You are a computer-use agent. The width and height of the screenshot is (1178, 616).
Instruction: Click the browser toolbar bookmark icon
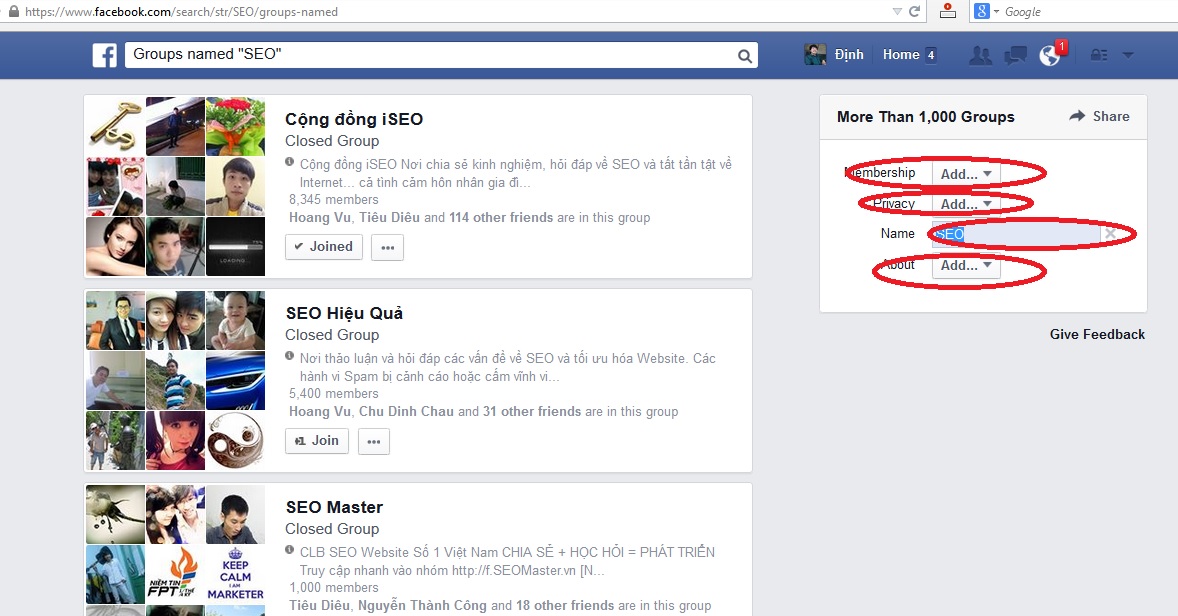pos(948,11)
